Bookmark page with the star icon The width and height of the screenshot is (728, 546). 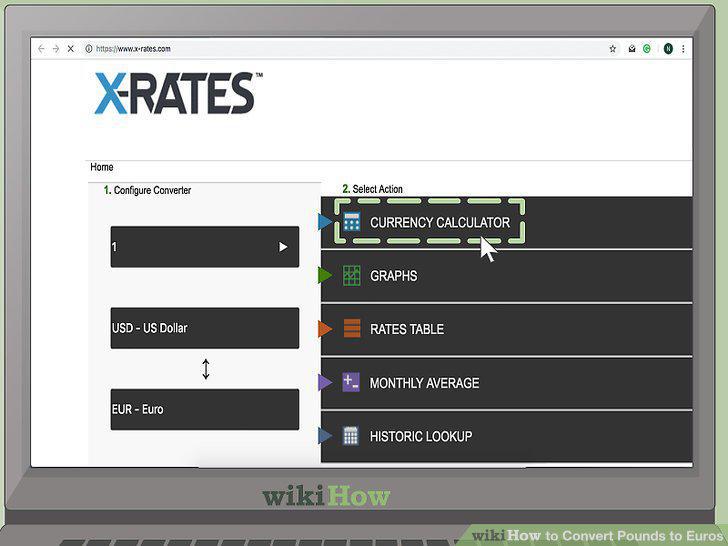click(x=613, y=49)
